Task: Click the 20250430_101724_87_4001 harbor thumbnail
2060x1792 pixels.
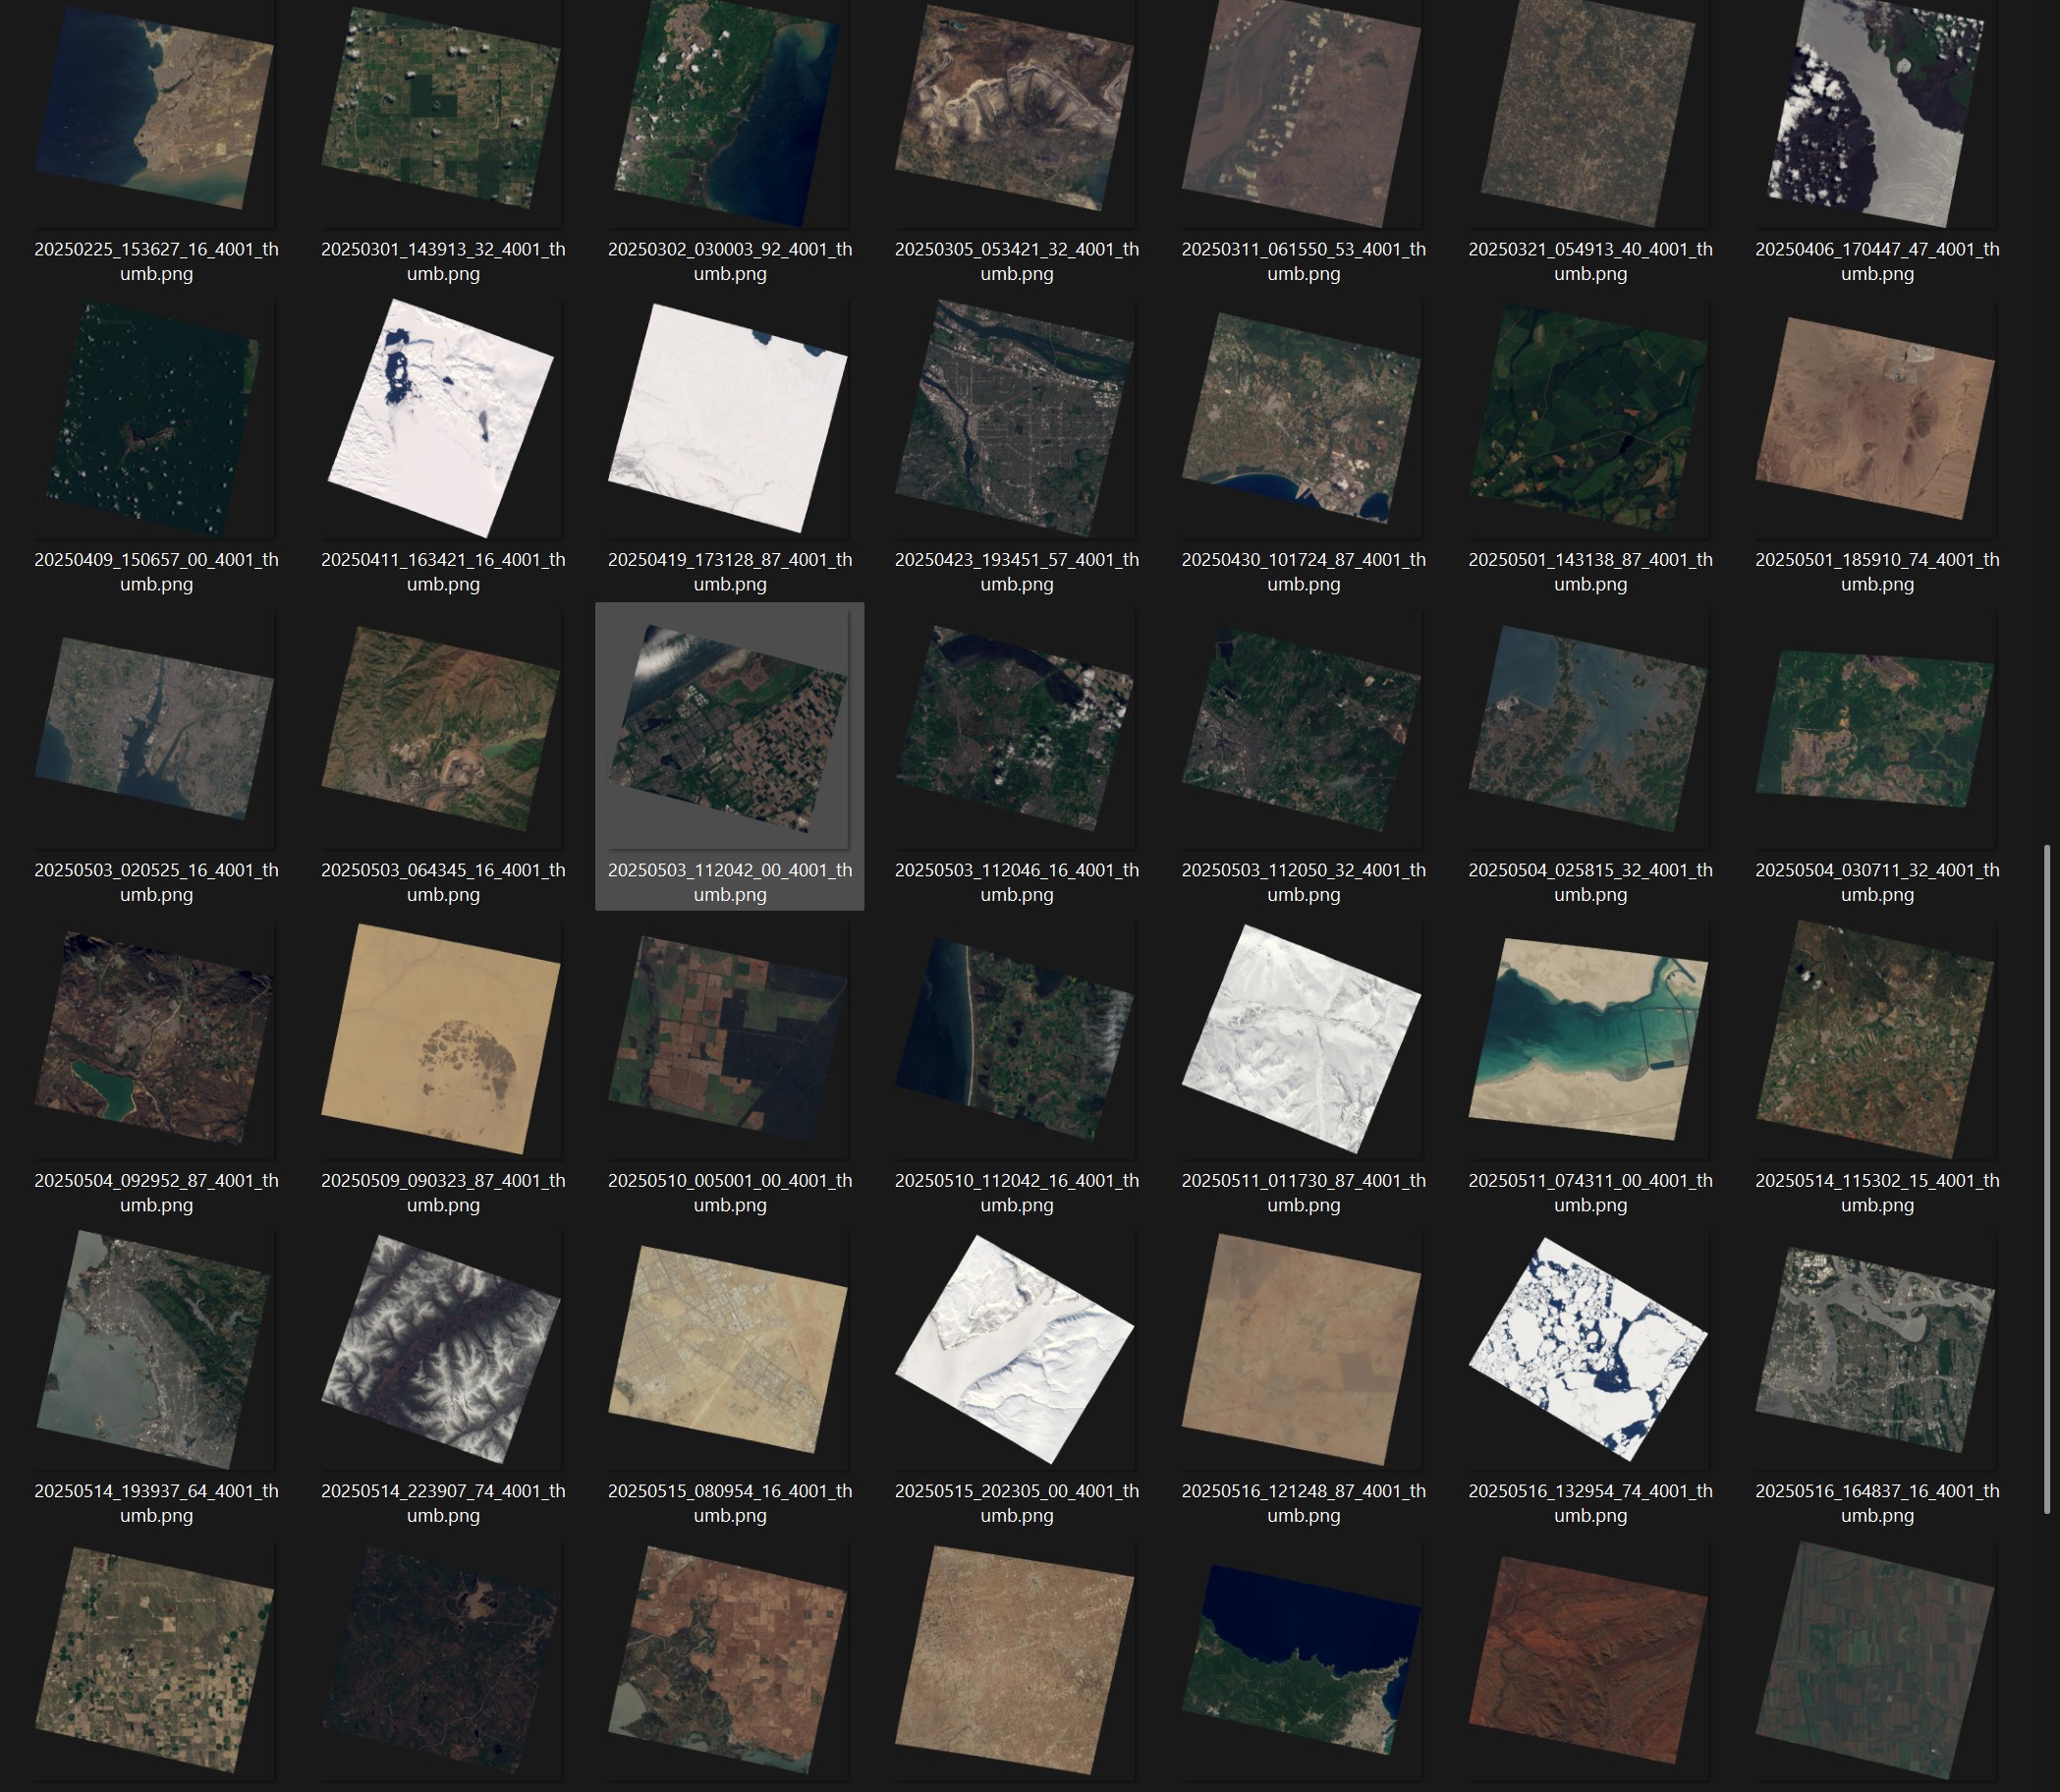Action: coord(1302,418)
